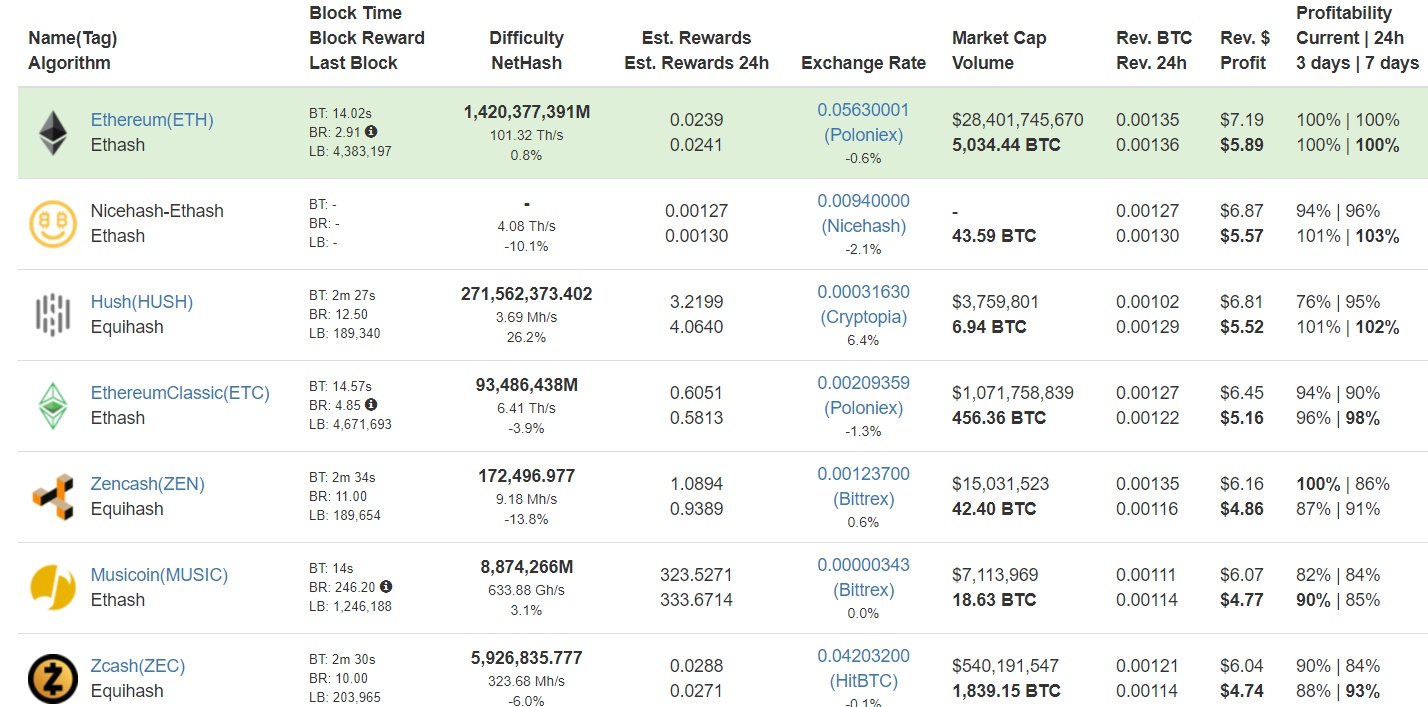Click the Difficulty NetHash column header
1428x707 pixels.
[526, 50]
